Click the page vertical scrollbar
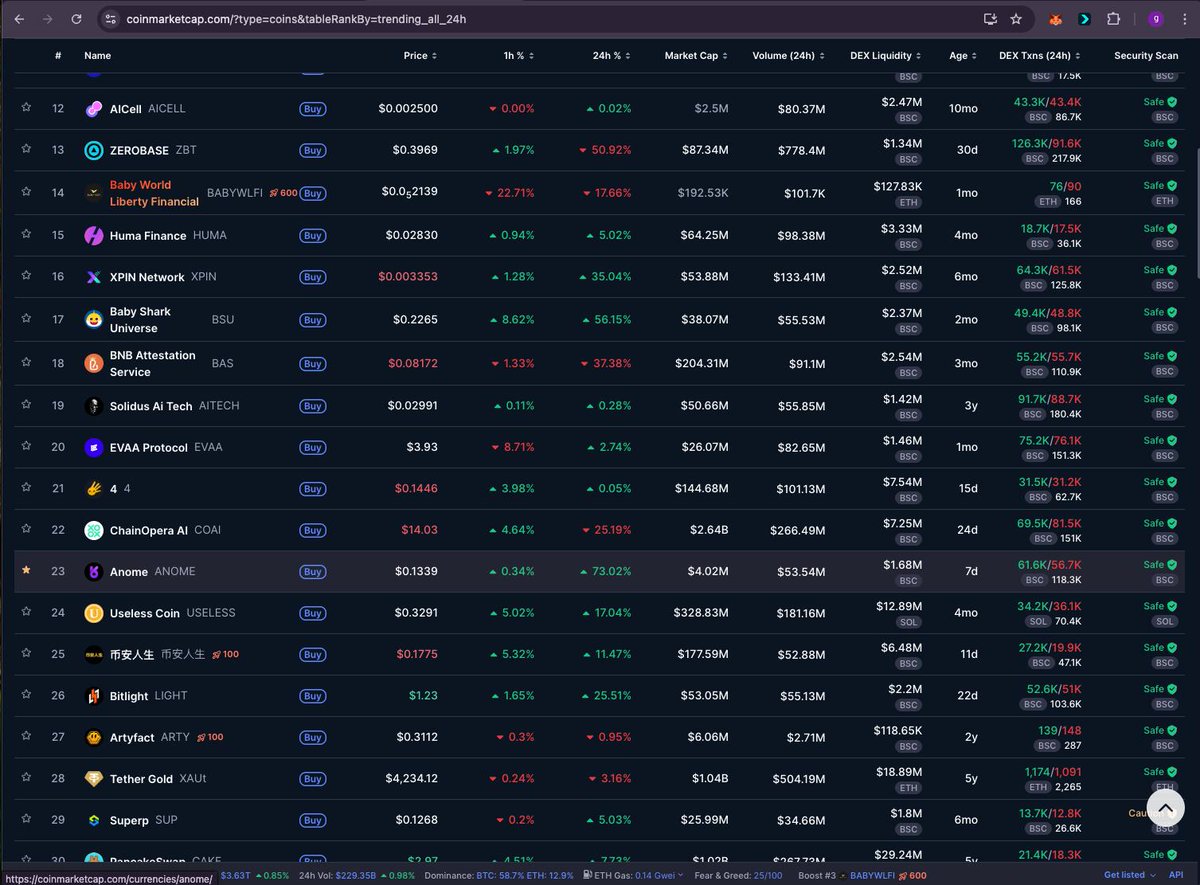1200x885 pixels. 1196,215
